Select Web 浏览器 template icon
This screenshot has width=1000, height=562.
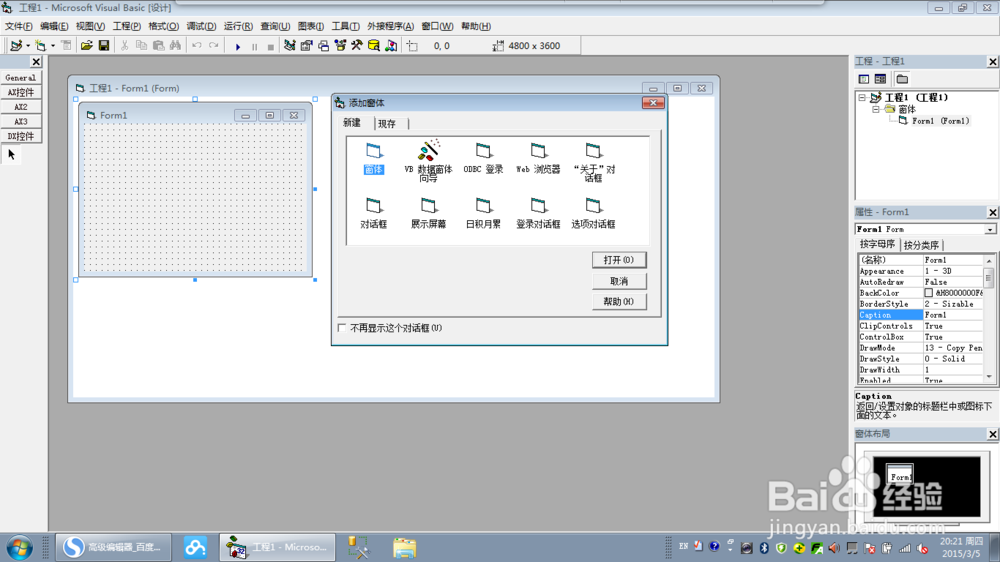[x=538, y=159]
